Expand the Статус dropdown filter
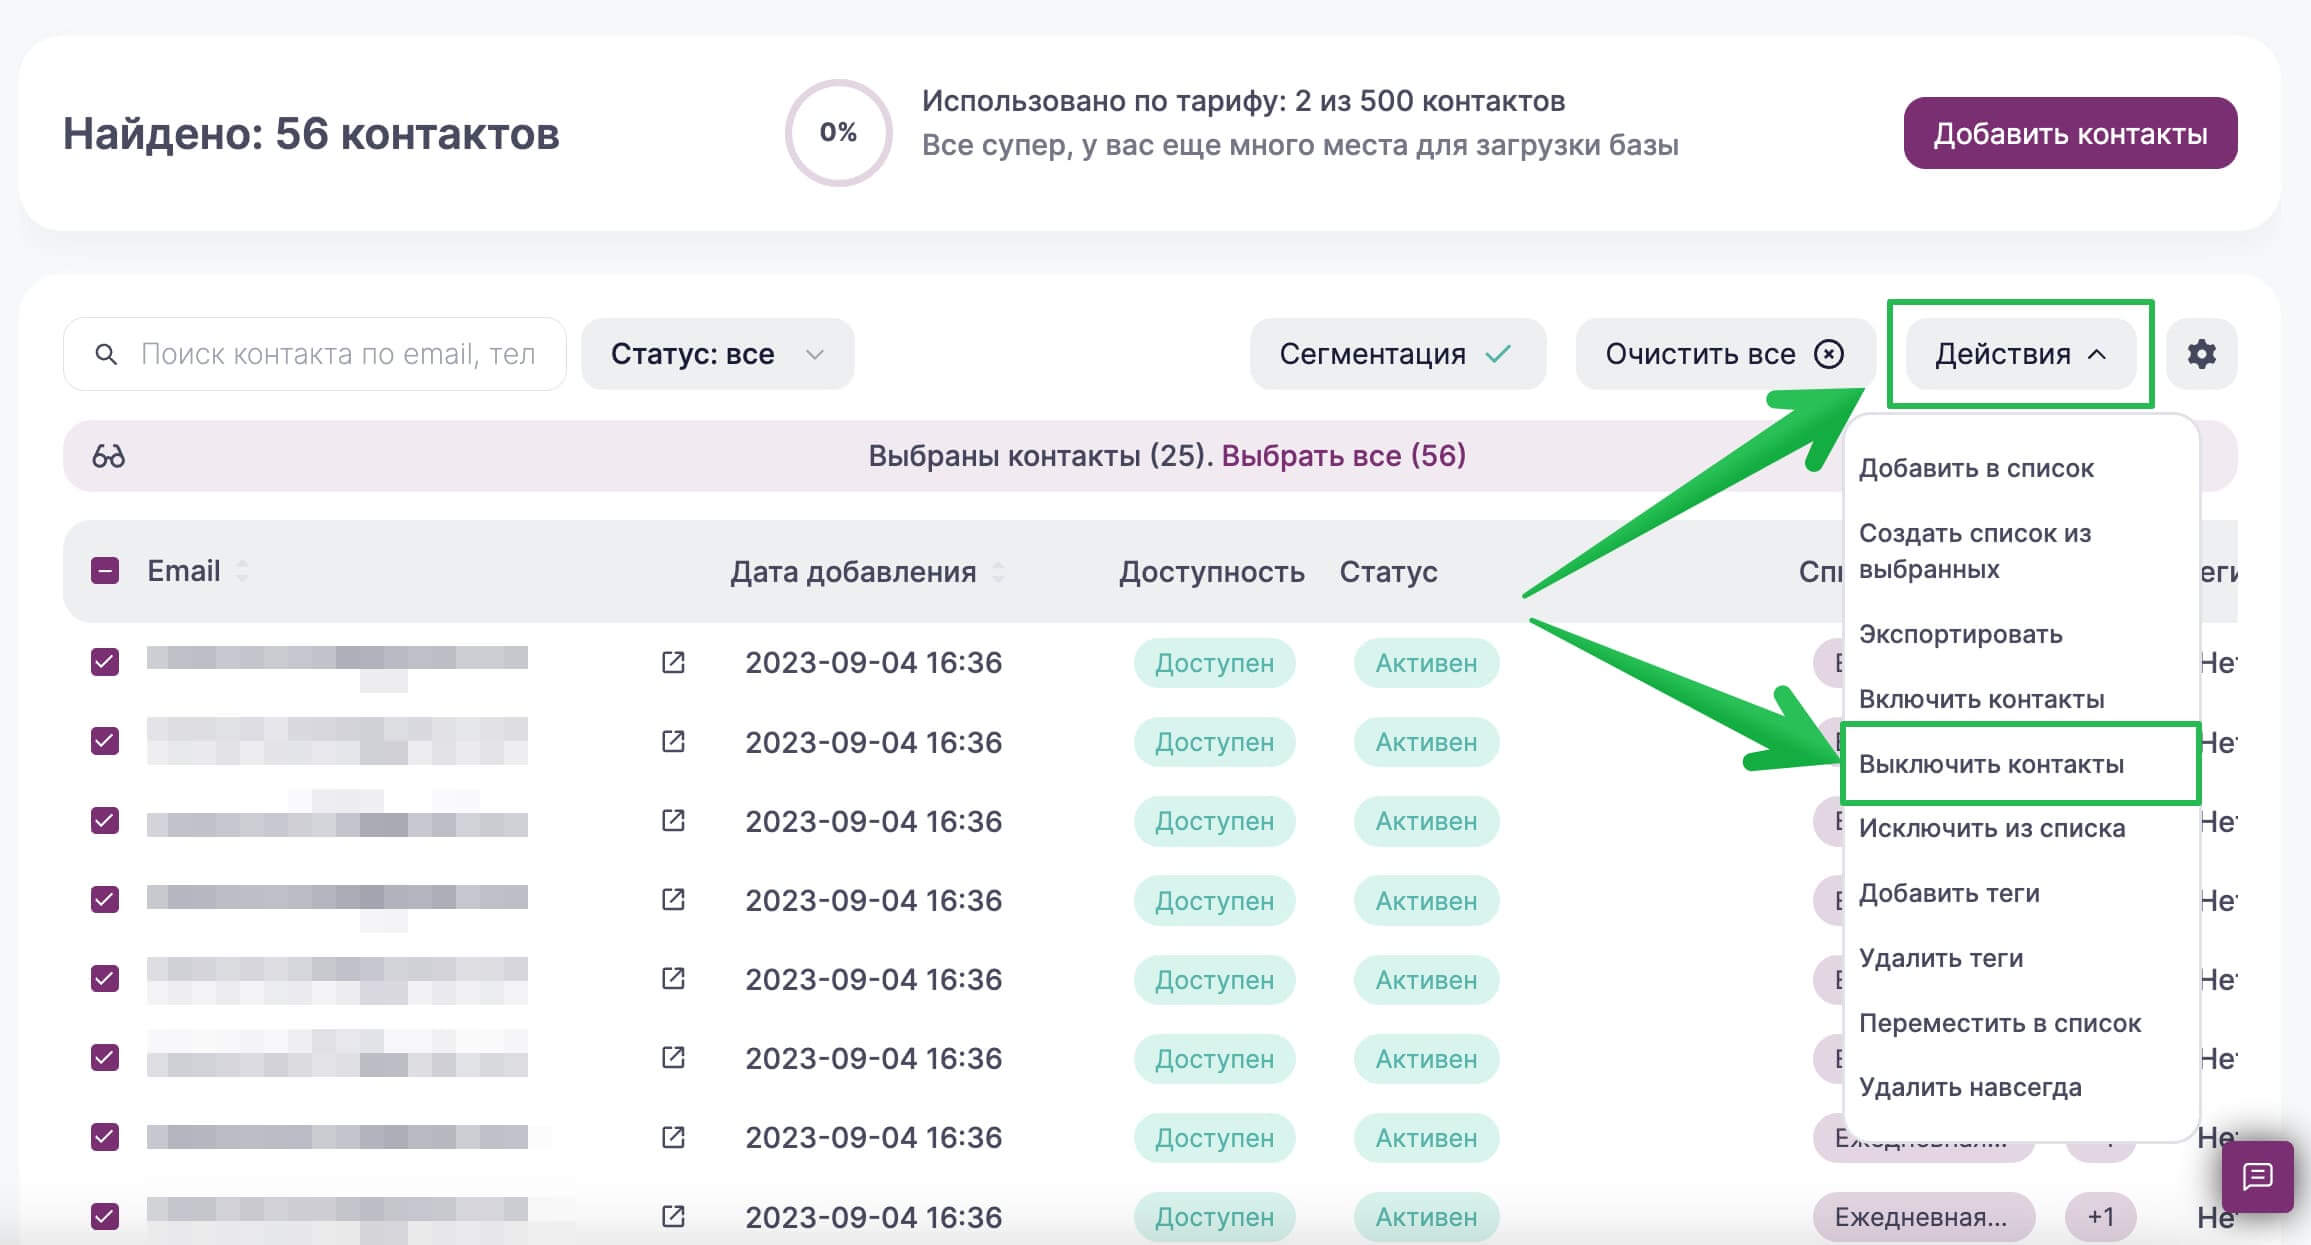 [x=716, y=354]
